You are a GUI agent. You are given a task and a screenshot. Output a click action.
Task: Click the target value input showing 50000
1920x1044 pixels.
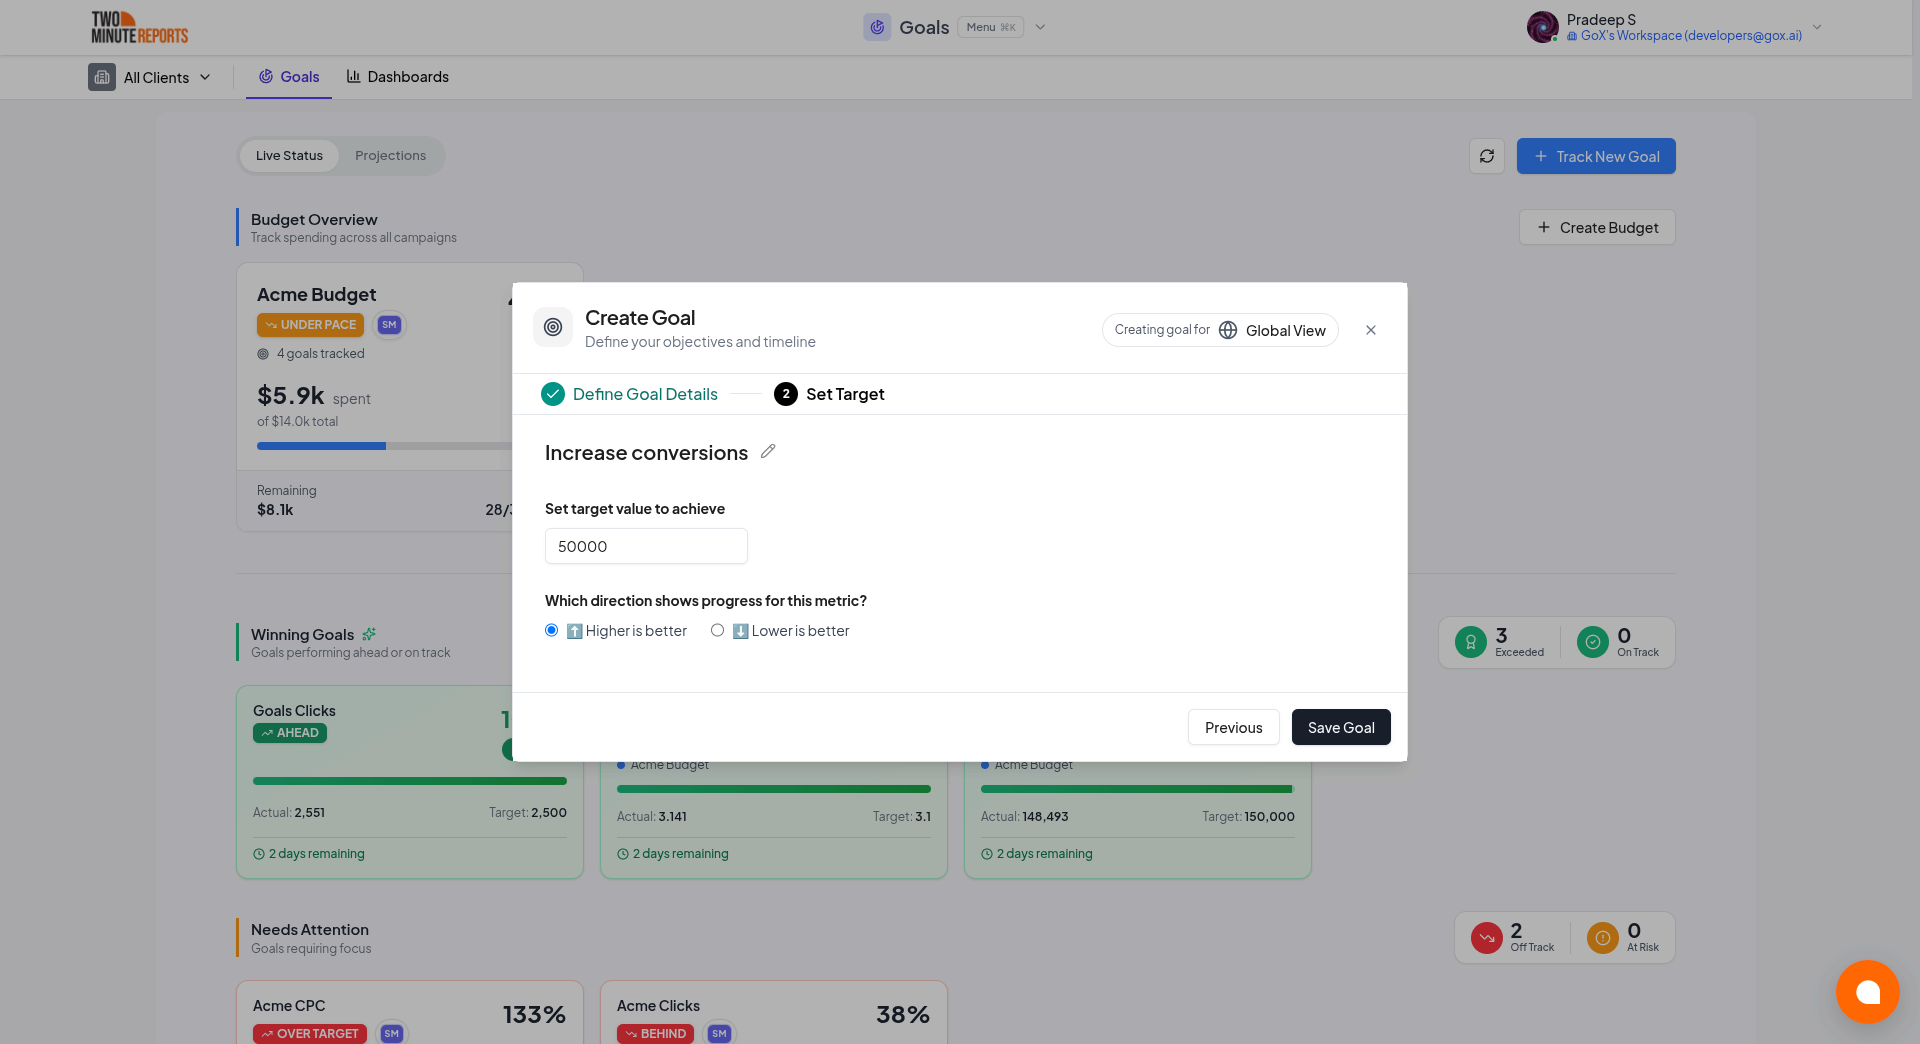646,546
